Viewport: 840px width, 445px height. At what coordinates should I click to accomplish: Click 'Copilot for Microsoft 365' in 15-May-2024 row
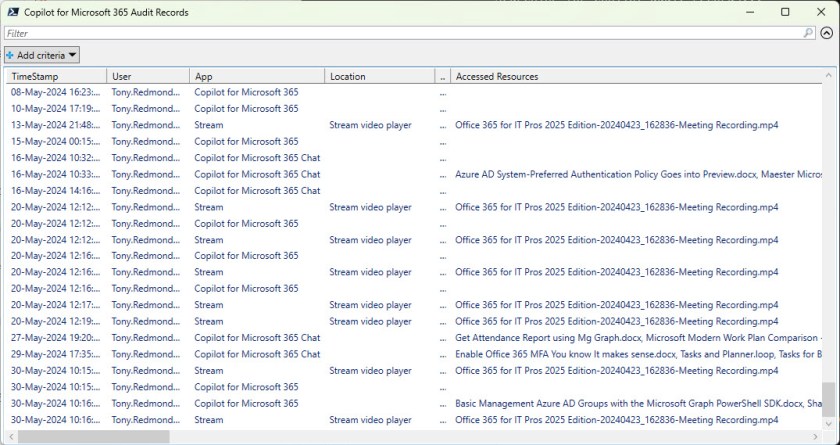[x=246, y=141]
